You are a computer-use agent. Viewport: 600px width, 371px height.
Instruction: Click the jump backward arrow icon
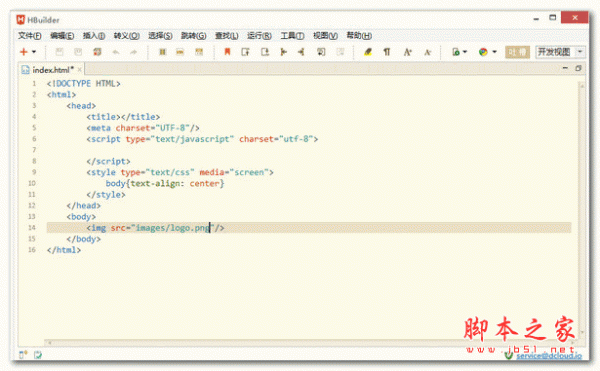coord(302,52)
